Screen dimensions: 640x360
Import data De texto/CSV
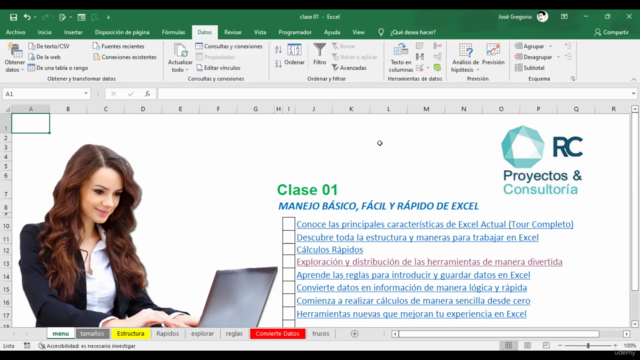coord(49,46)
